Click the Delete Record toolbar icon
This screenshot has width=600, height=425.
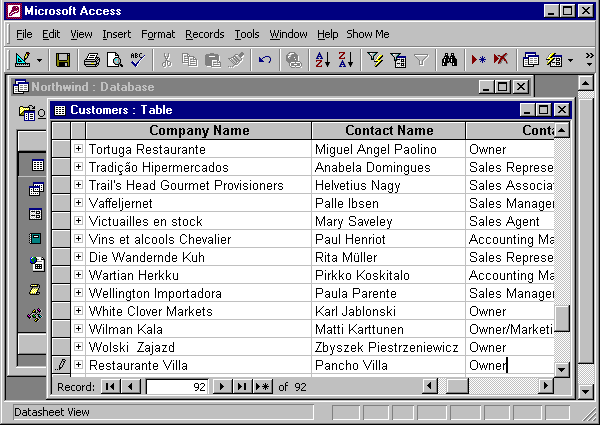click(x=501, y=61)
